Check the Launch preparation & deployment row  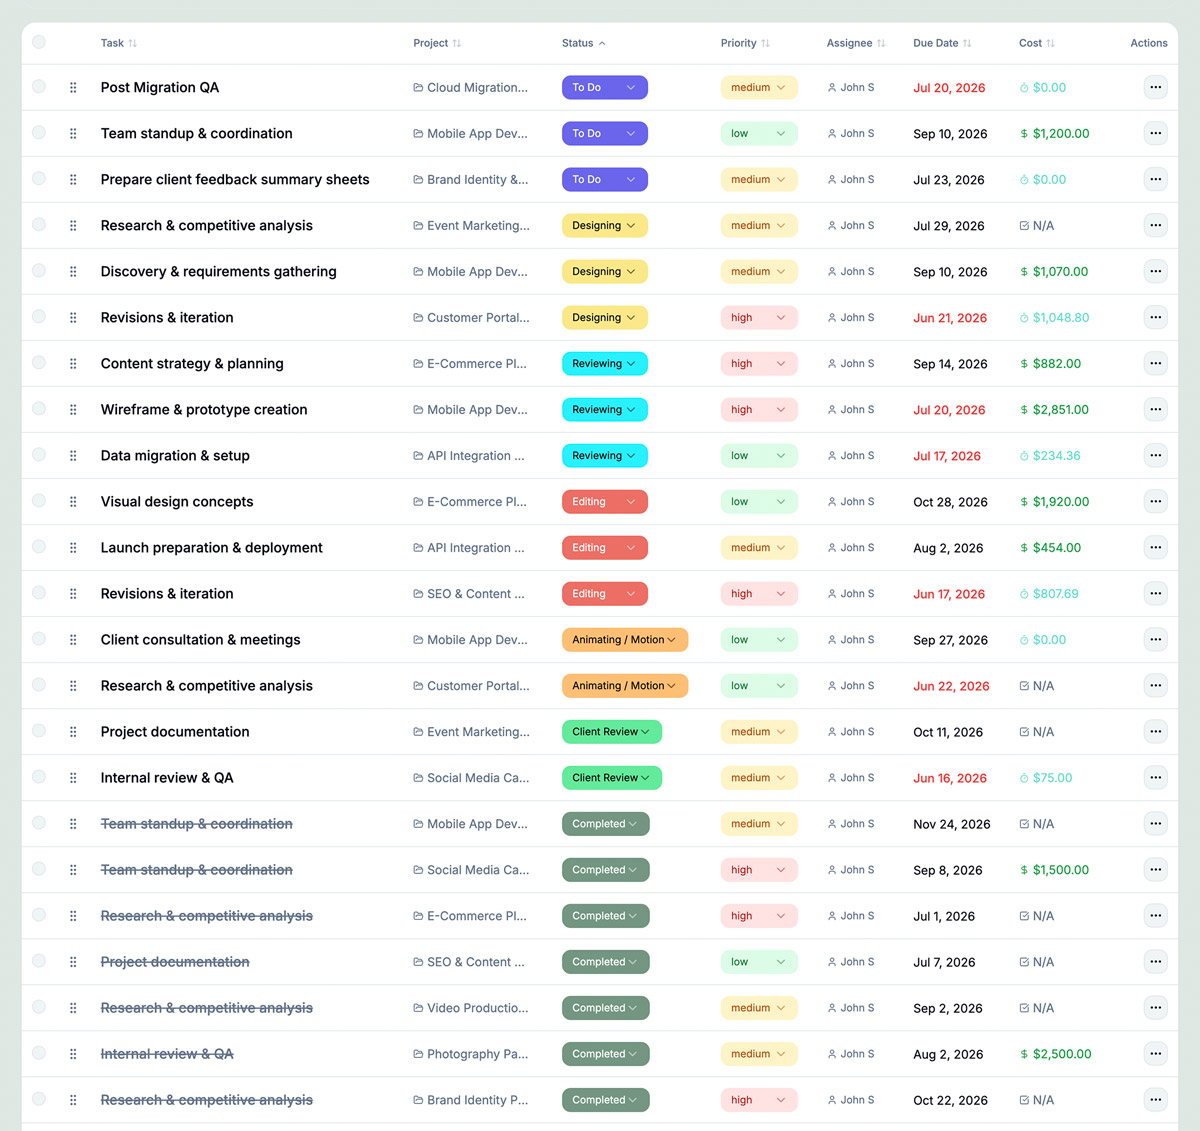[x=39, y=547]
